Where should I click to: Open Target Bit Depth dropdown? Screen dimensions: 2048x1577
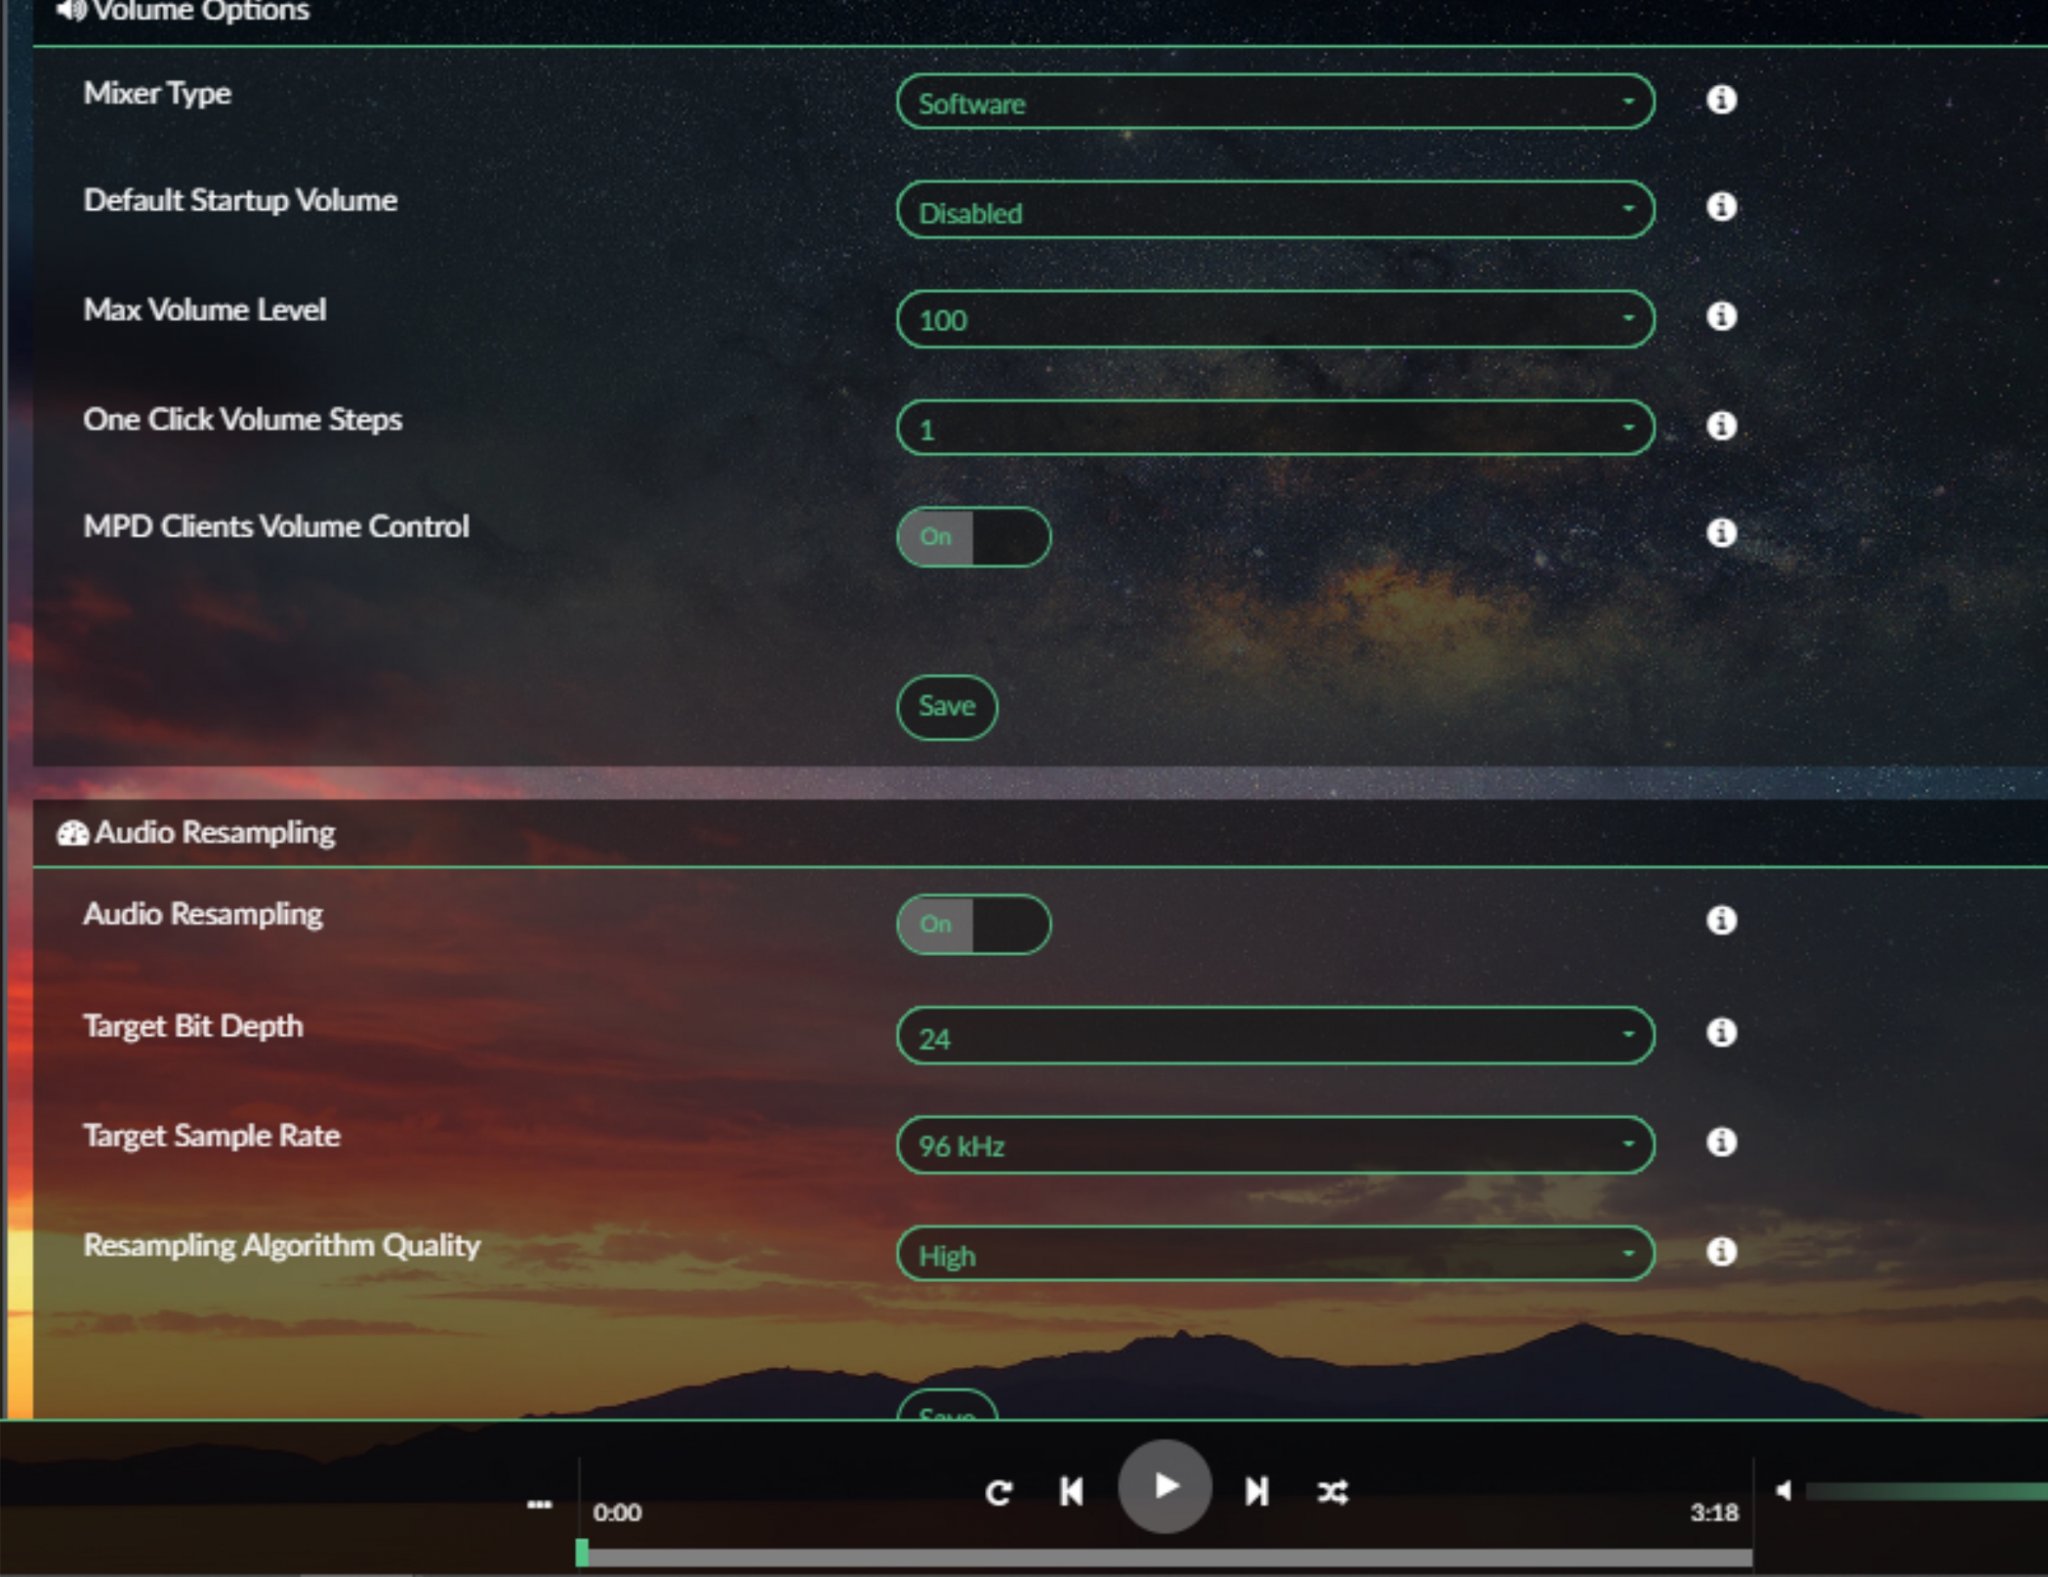tap(1275, 1036)
